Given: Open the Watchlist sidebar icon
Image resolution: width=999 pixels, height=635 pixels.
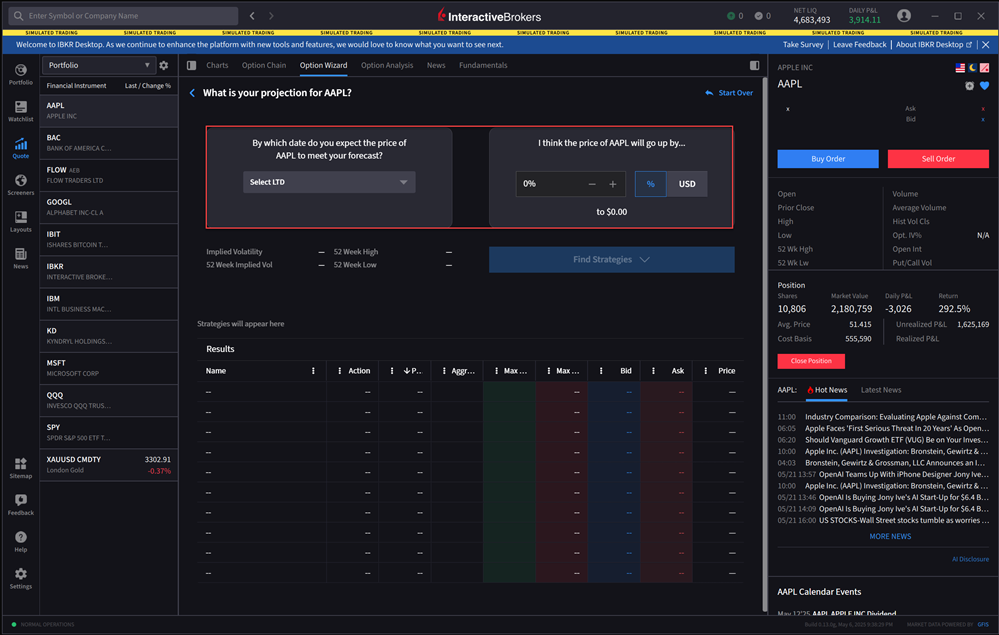Looking at the screenshot, I should [20, 111].
